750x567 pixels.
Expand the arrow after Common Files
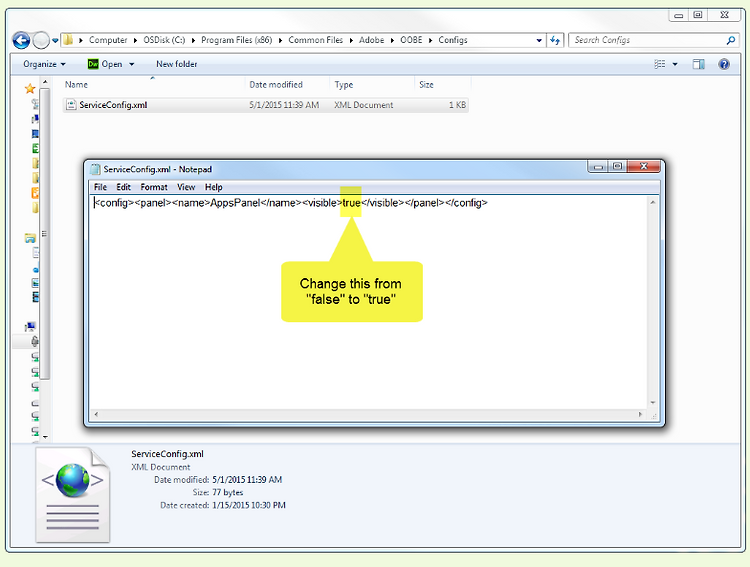click(x=351, y=40)
